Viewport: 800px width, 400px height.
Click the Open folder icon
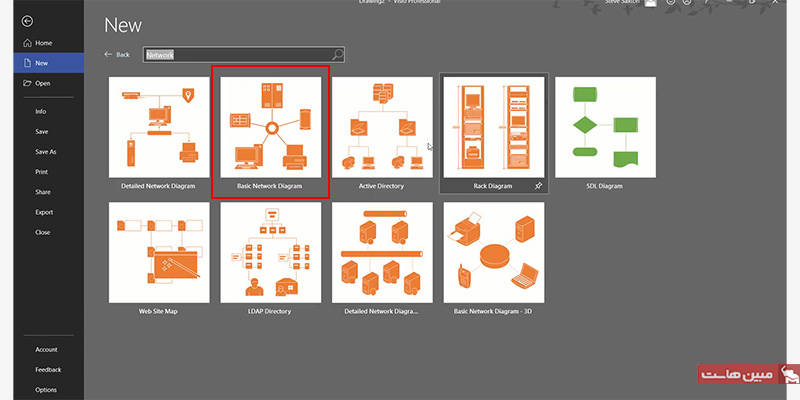27,83
